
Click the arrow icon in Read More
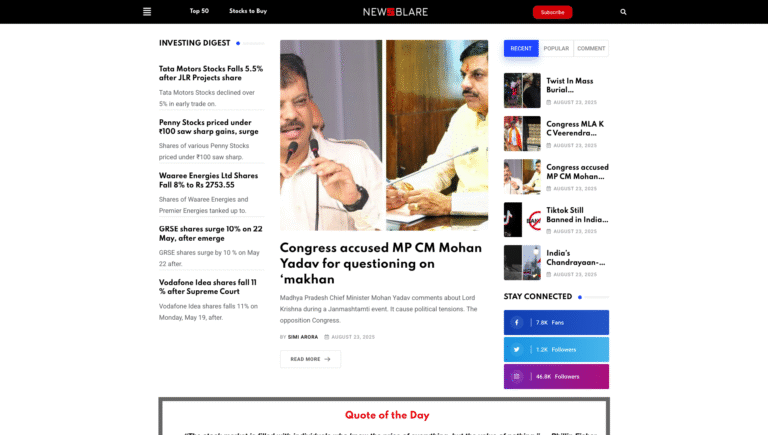(327, 359)
